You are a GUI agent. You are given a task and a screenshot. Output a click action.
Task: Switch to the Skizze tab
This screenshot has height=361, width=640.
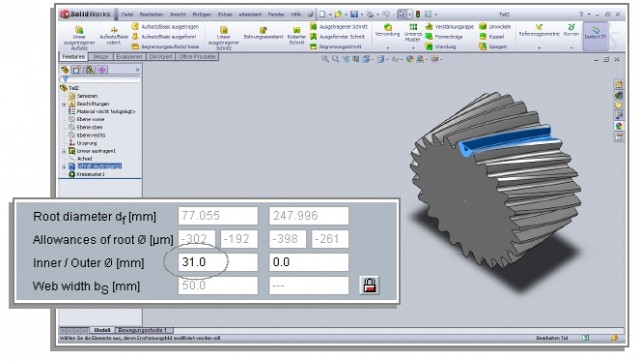click(x=101, y=57)
